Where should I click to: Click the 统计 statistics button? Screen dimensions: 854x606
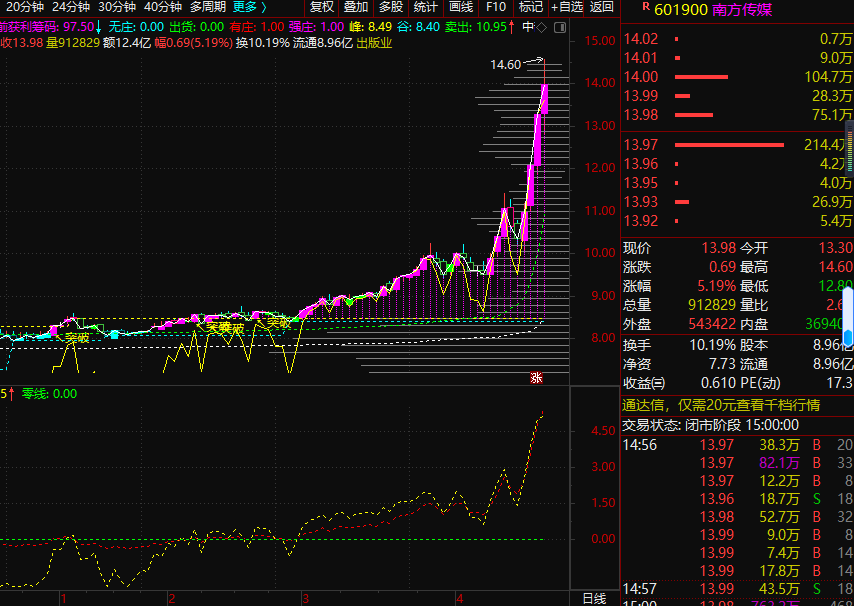point(425,7)
